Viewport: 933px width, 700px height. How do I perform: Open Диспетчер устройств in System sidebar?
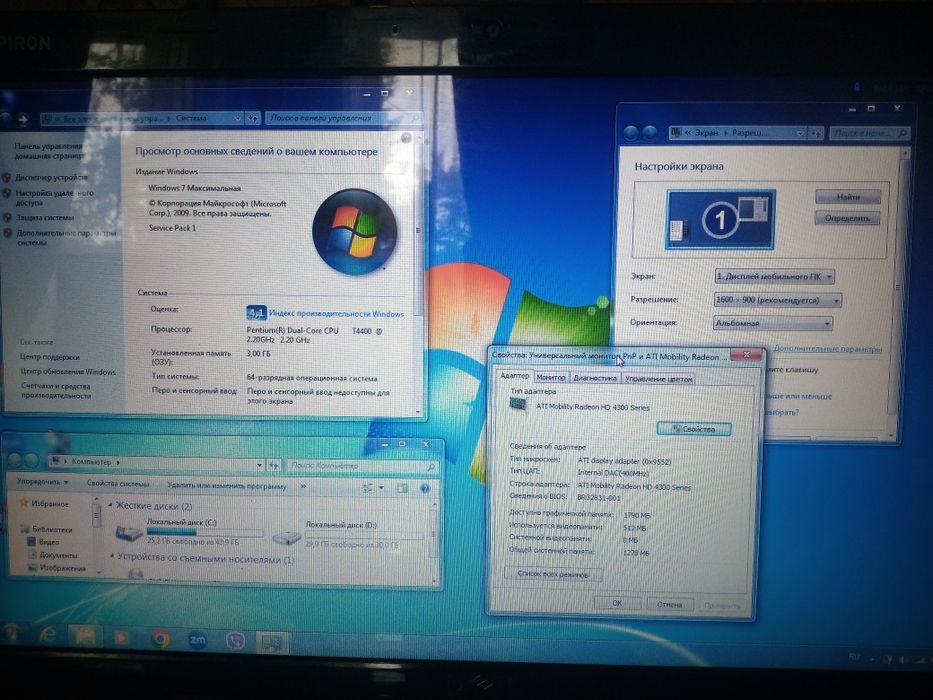point(51,177)
